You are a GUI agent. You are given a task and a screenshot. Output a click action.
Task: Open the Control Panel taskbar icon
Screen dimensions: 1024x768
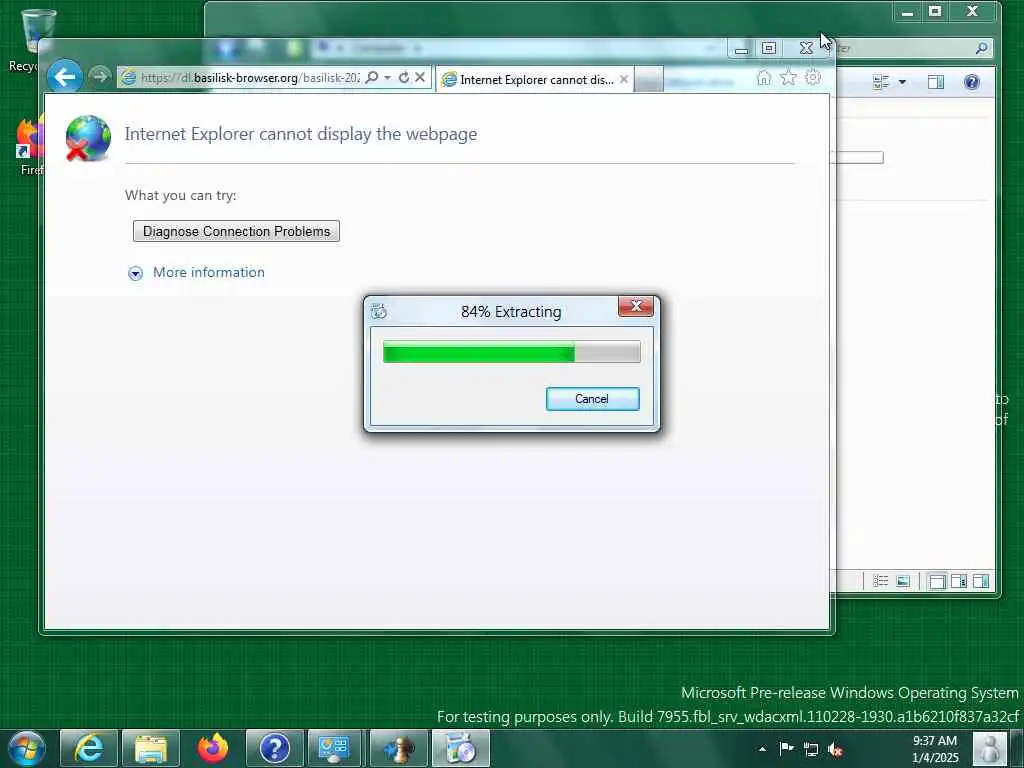(x=334, y=748)
